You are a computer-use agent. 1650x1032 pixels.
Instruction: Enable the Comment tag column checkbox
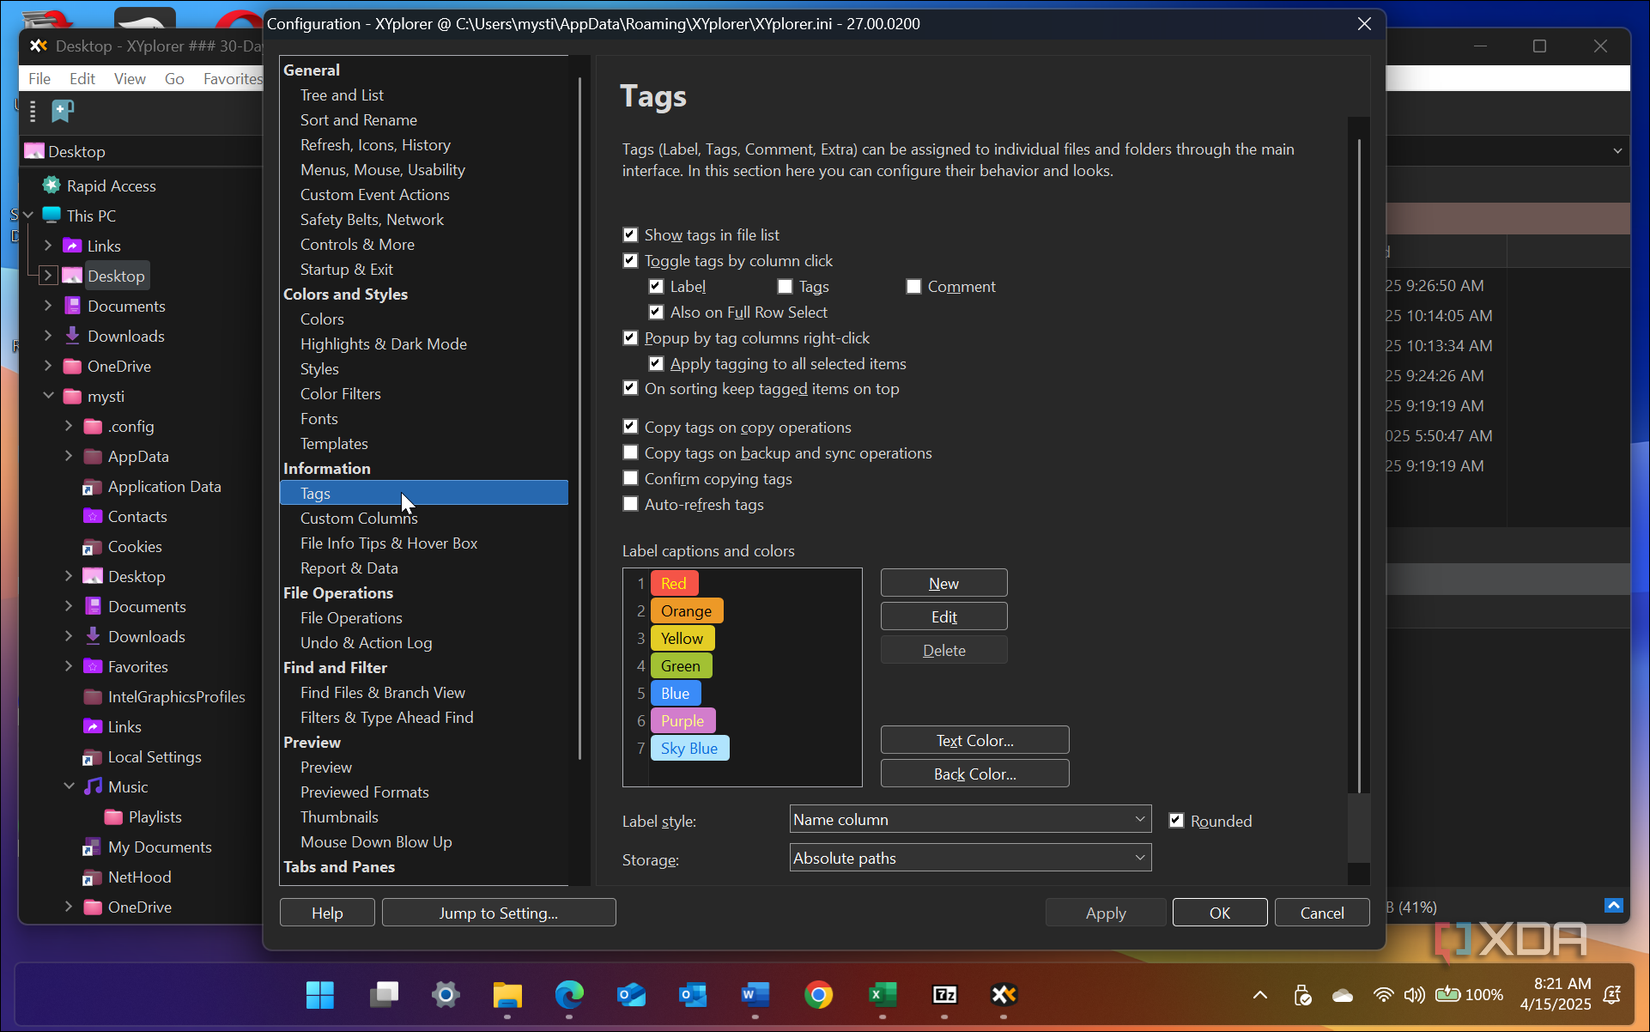tap(913, 286)
